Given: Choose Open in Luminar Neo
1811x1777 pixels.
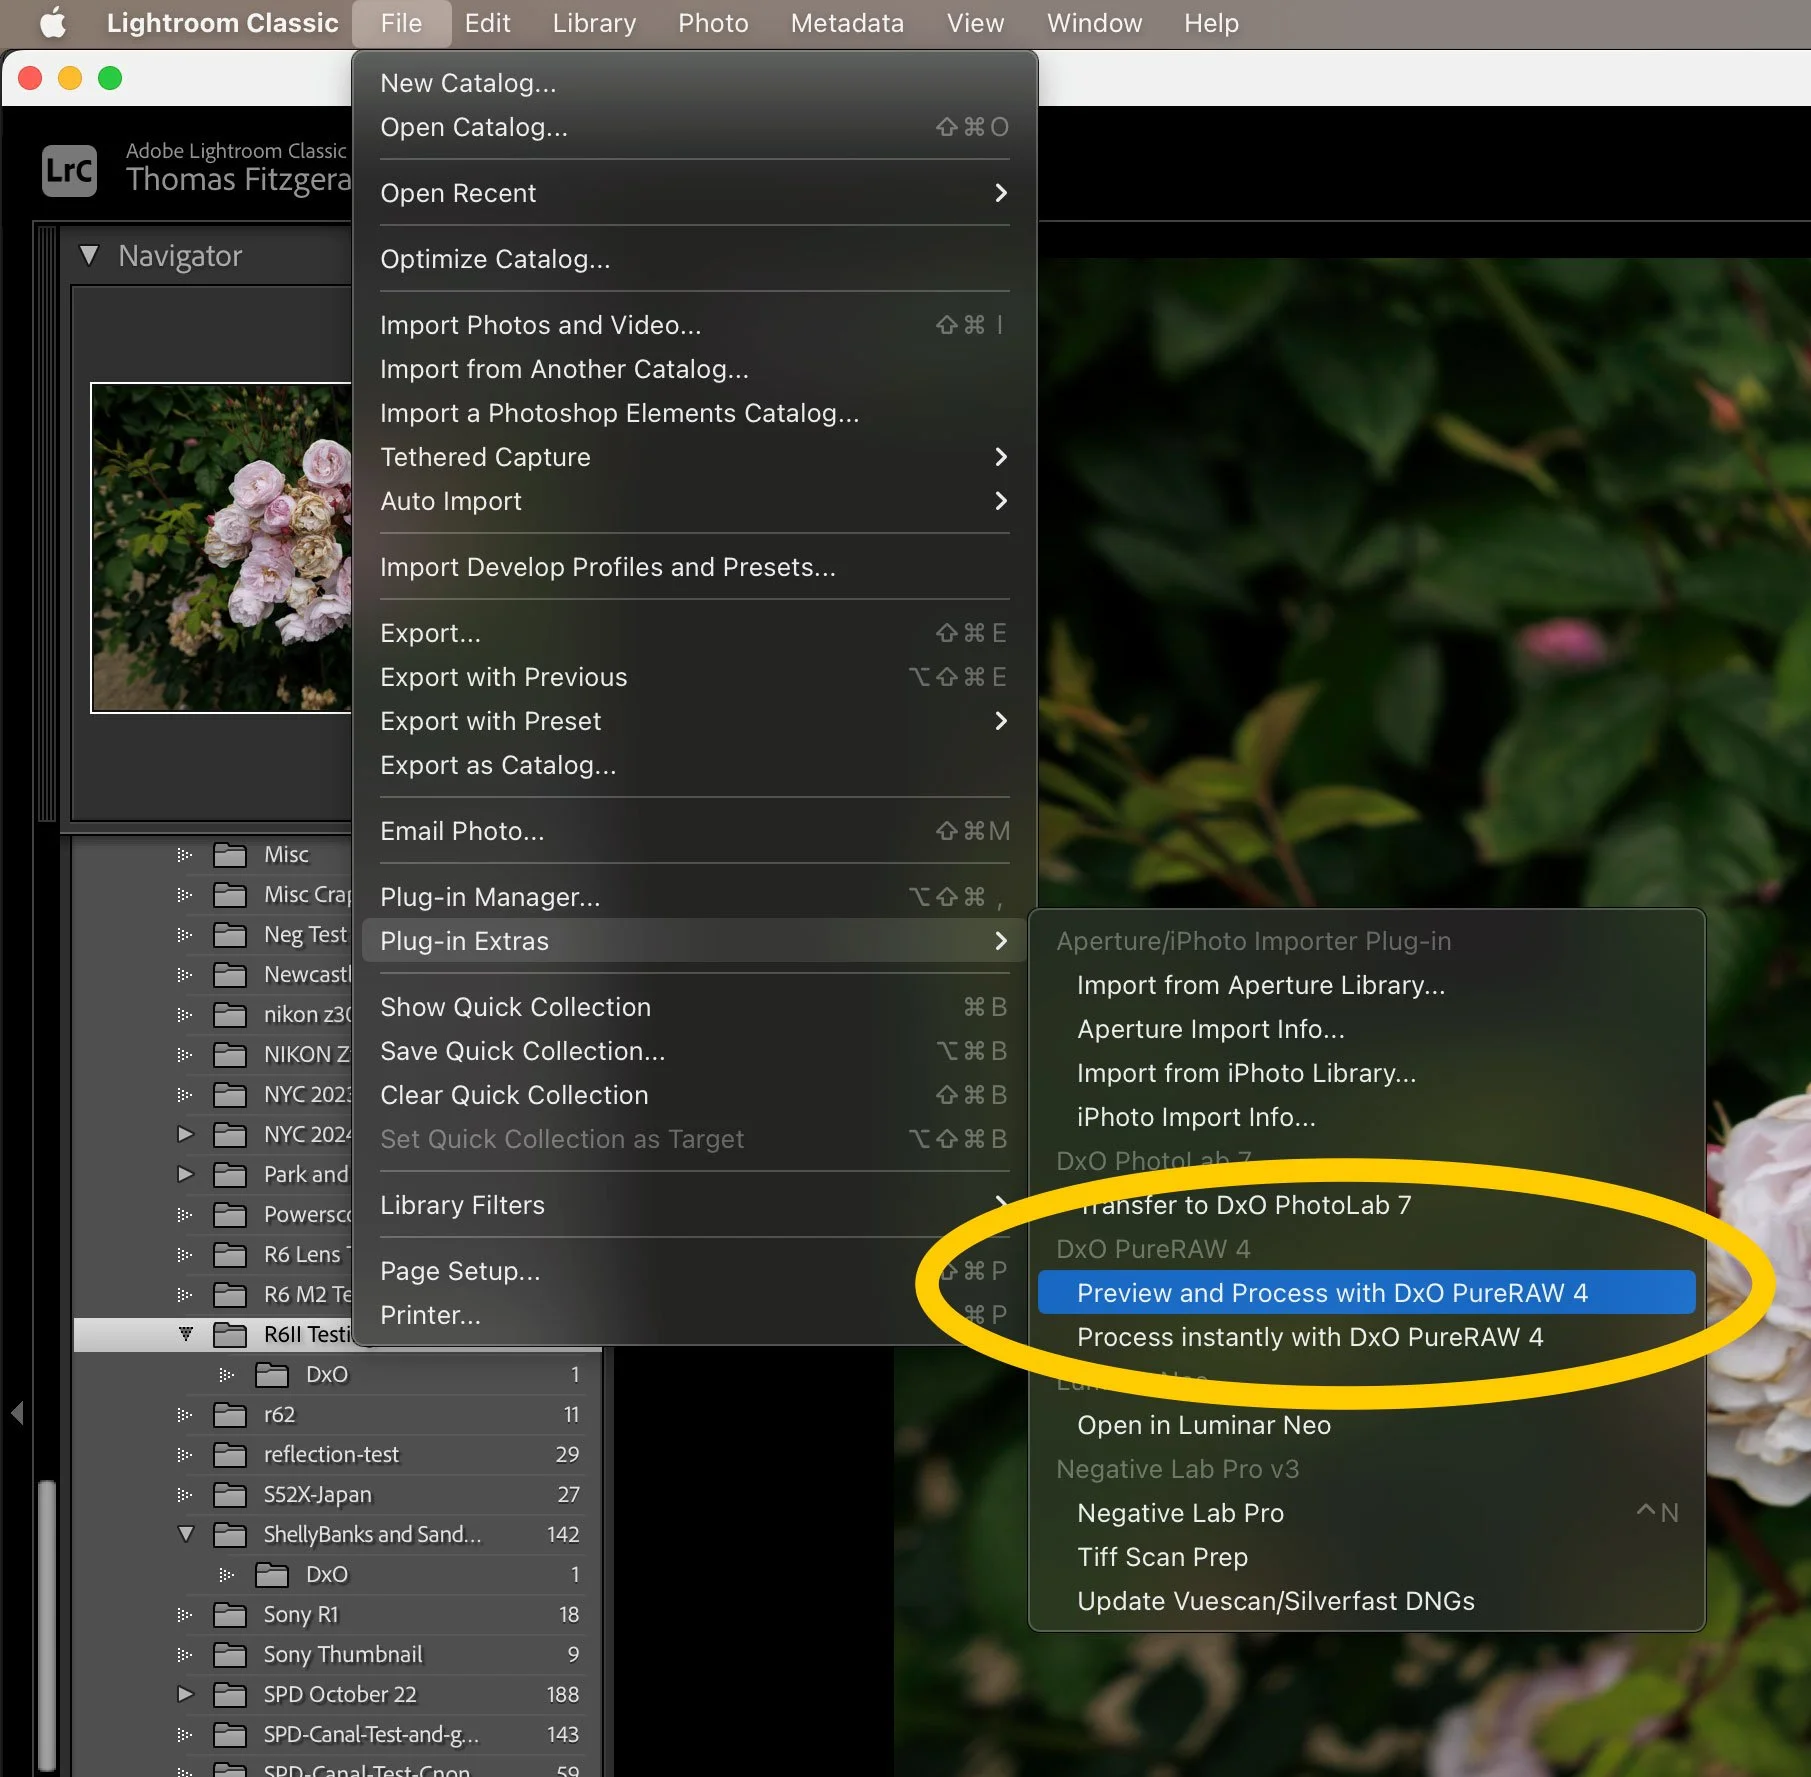Looking at the screenshot, I should 1366,1425.
